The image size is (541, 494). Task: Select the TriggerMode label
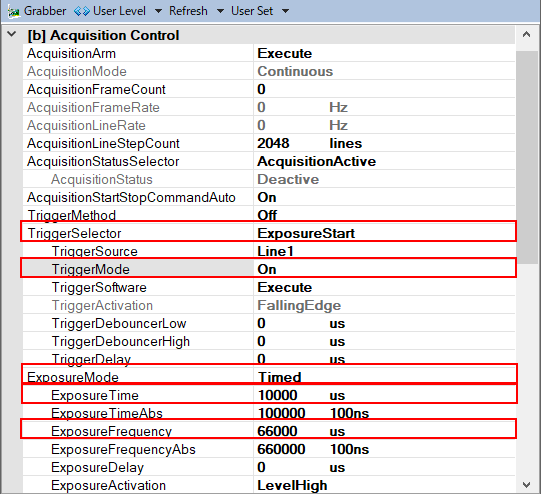[x=91, y=269]
